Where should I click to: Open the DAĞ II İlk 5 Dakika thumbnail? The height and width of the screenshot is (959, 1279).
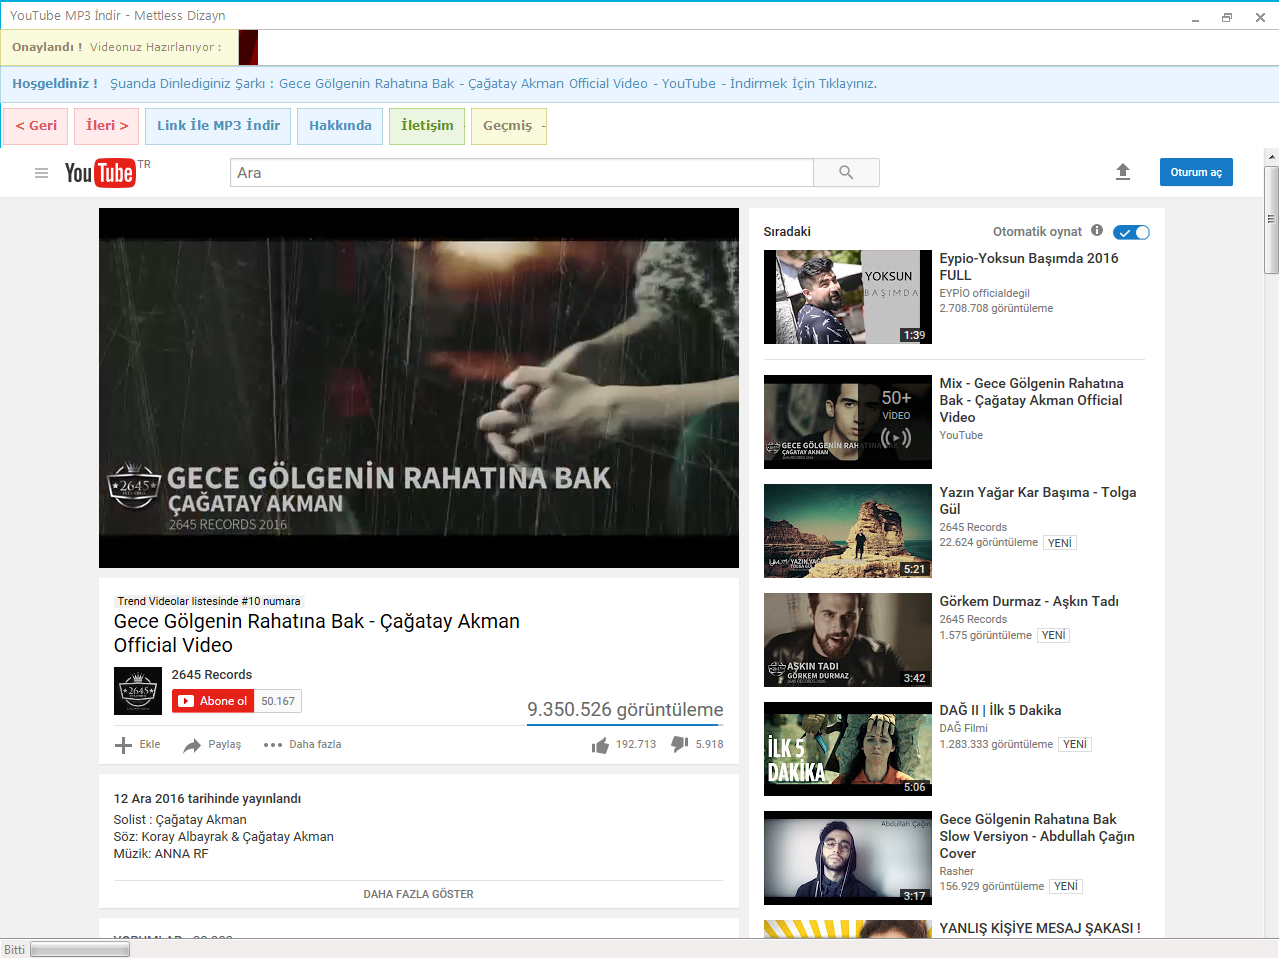(x=848, y=749)
